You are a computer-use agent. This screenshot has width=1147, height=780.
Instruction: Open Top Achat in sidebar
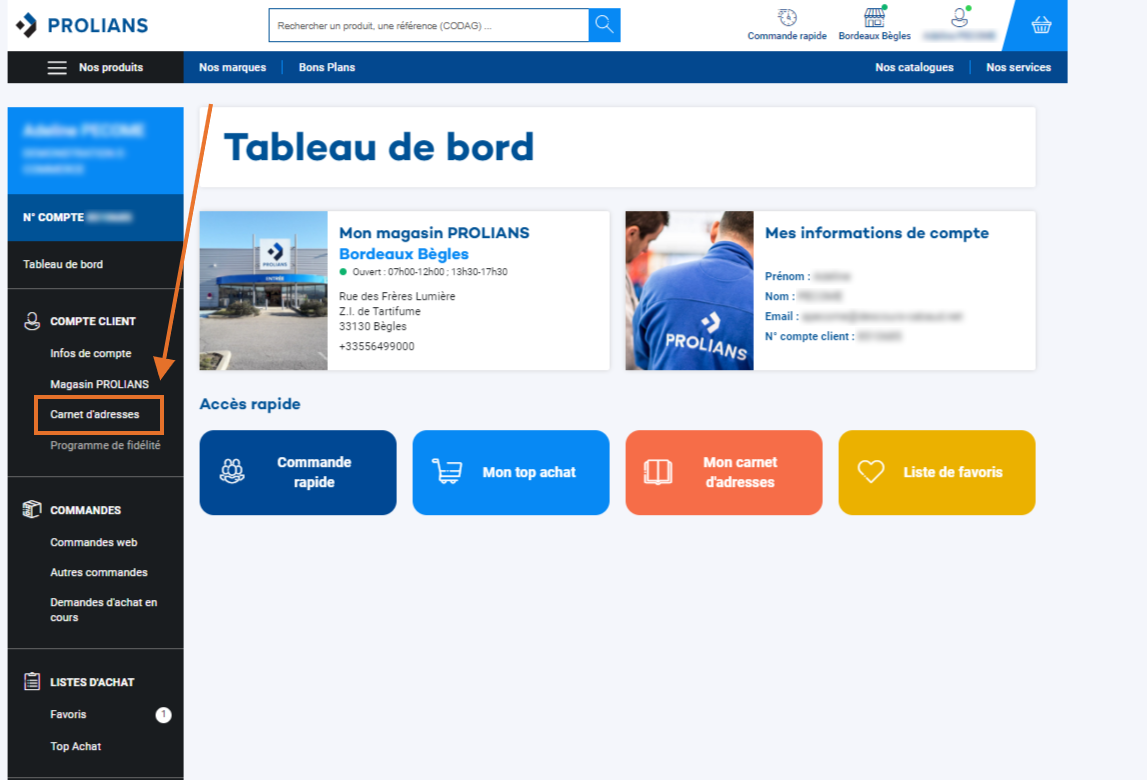pos(75,746)
